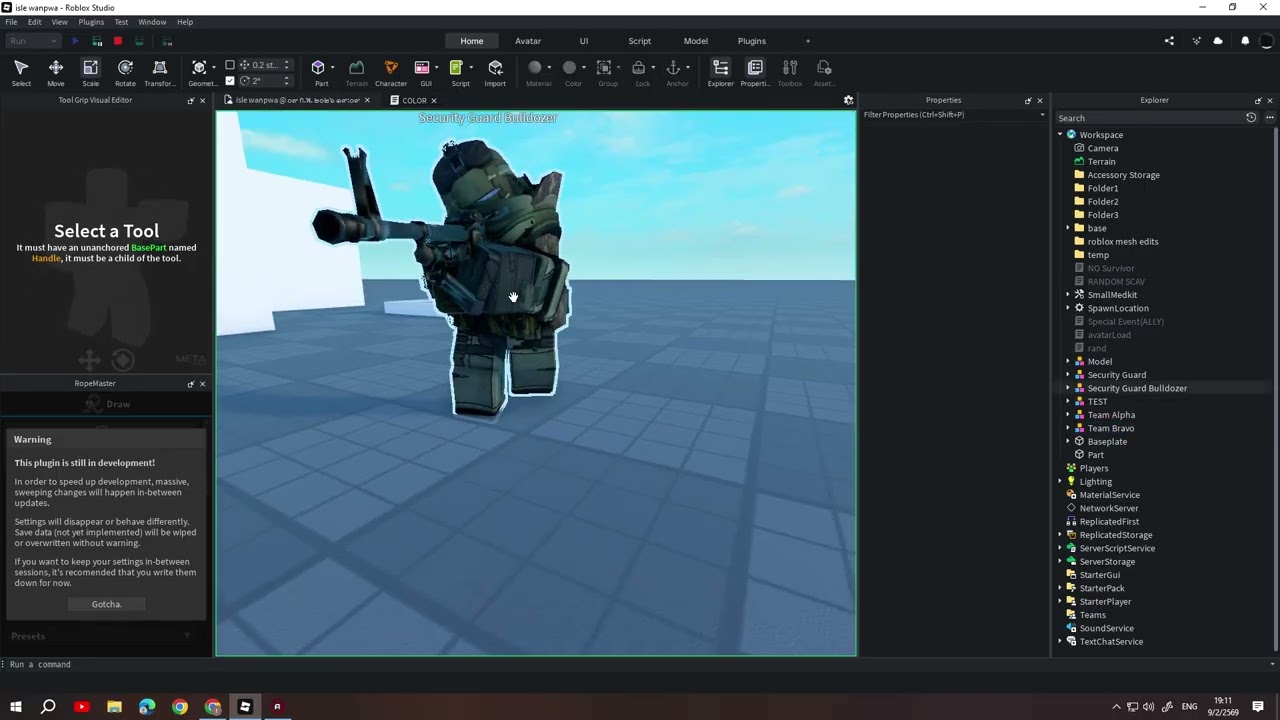Open the Explorer more options menu

point(1270,118)
